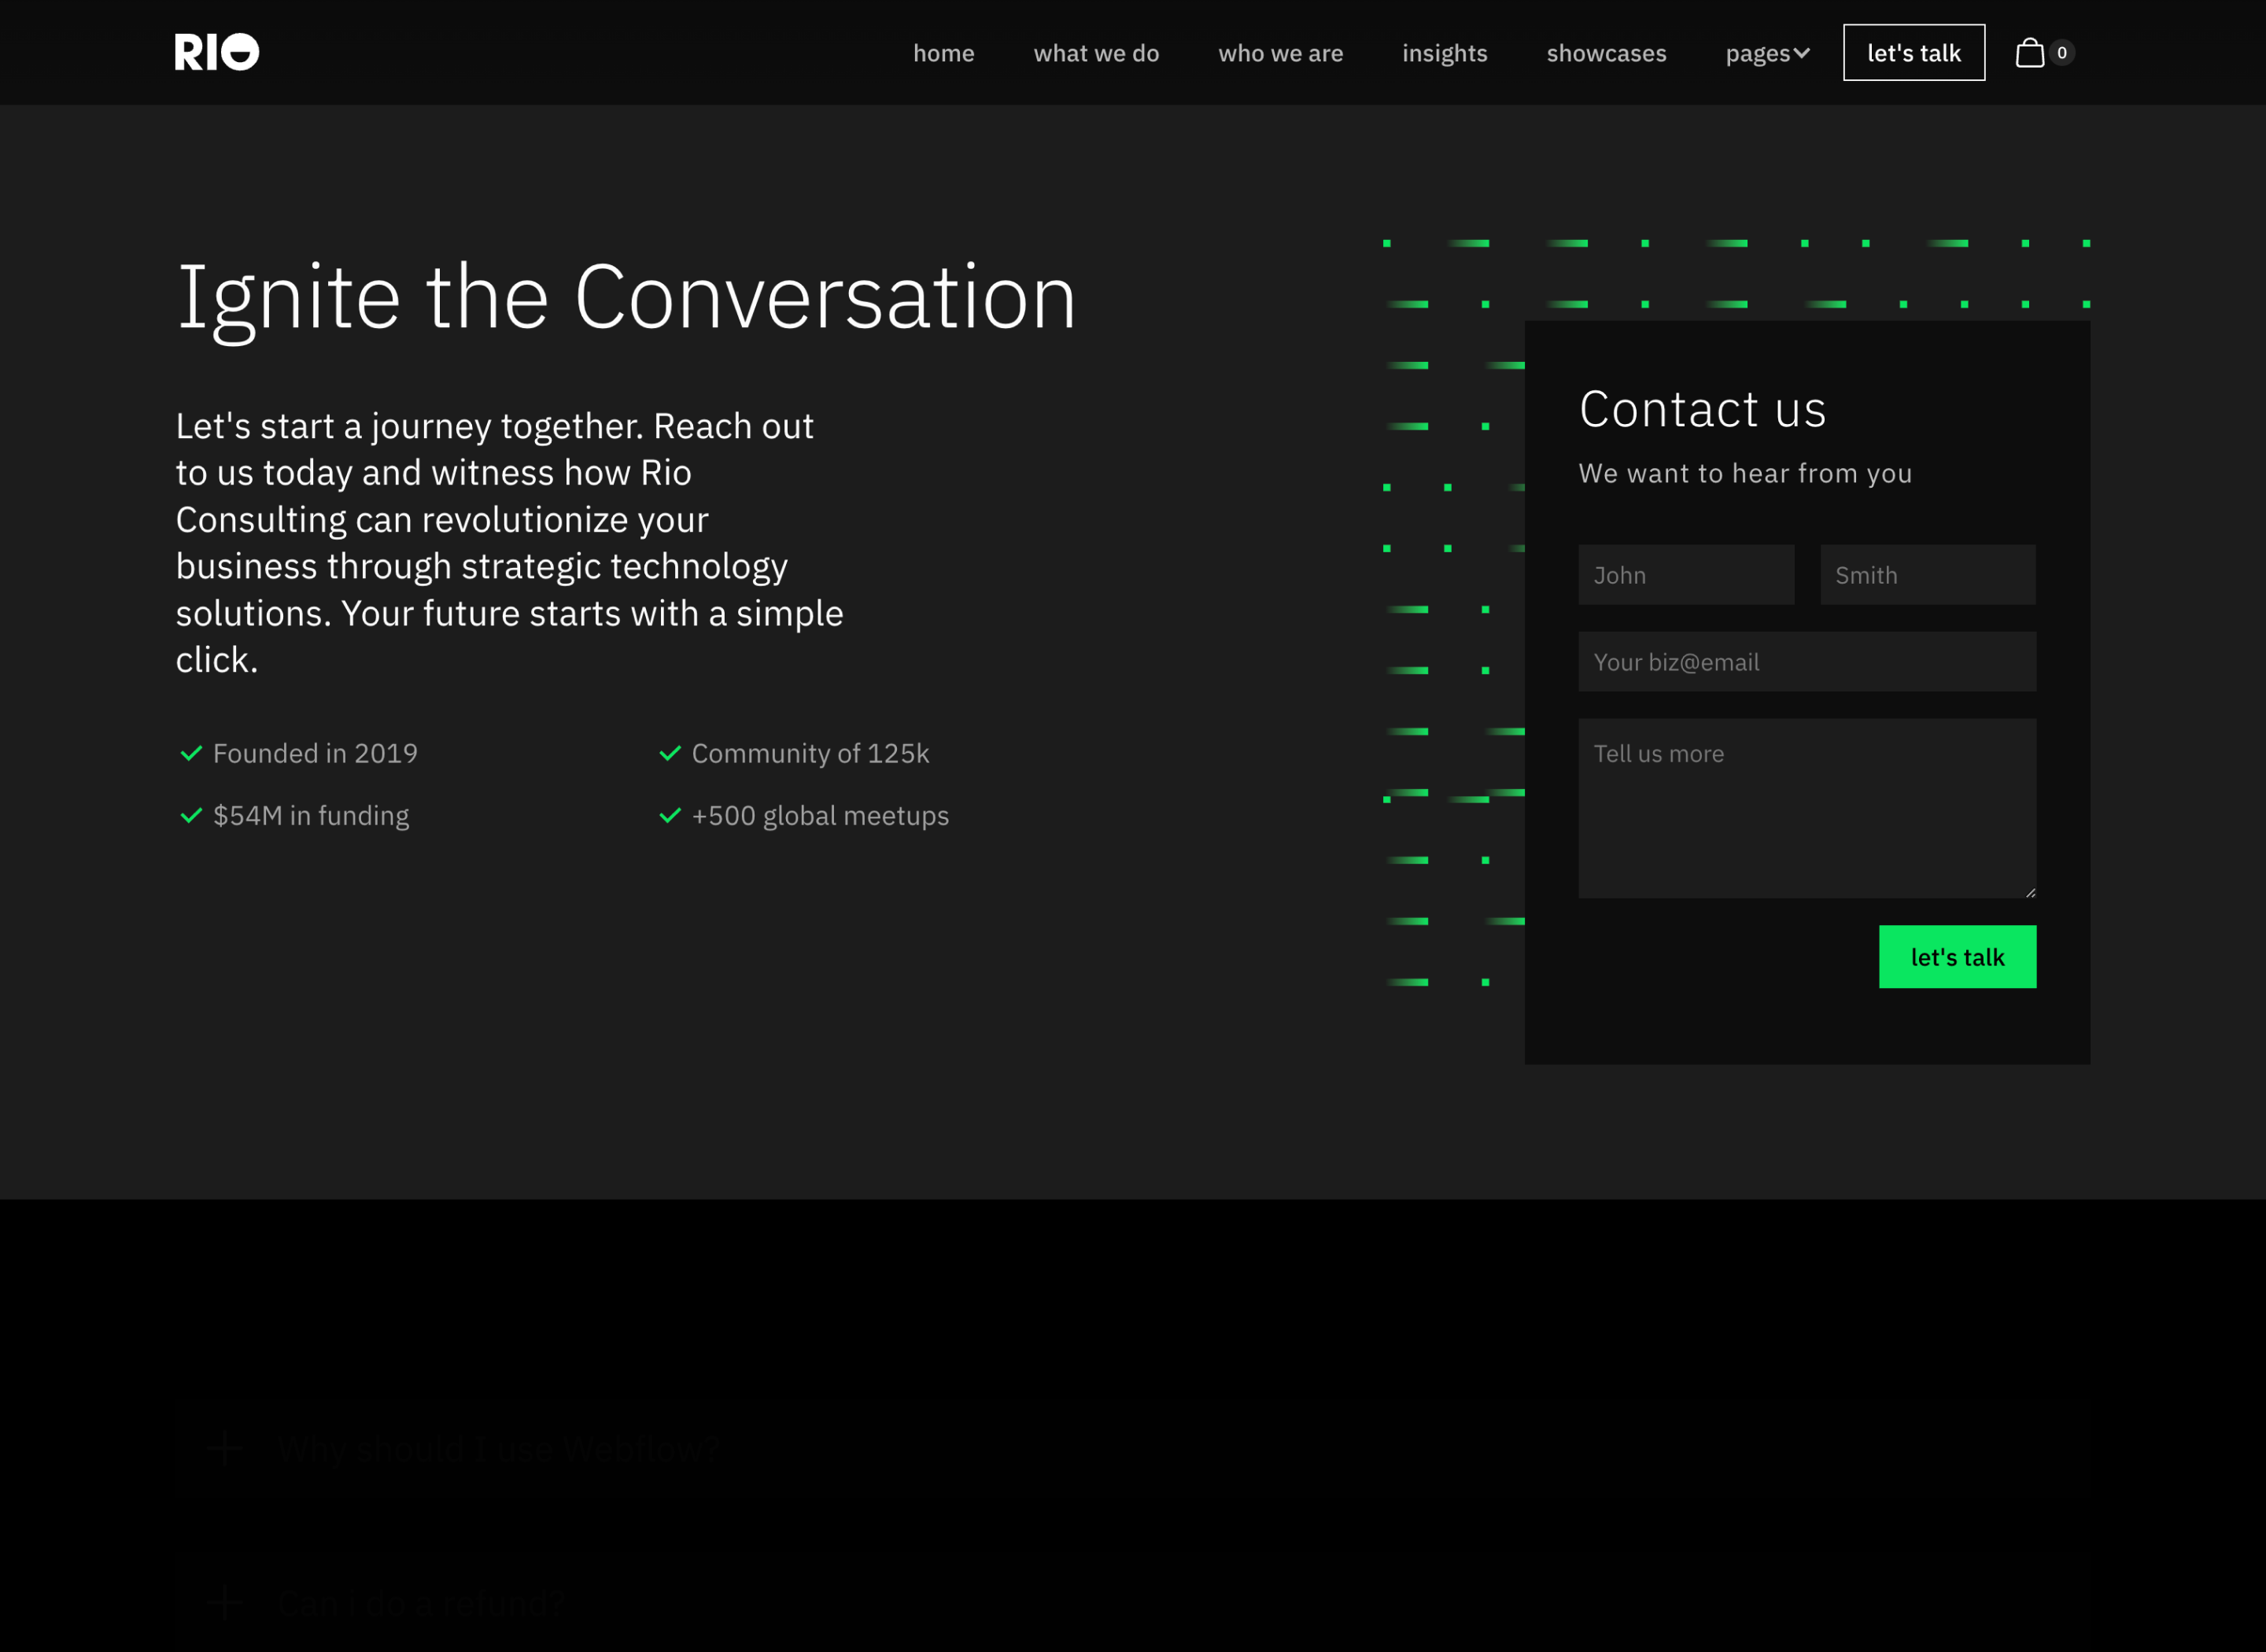Expand the refund FAQ question
The width and height of the screenshot is (2266, 1652).
[420, 1602]
